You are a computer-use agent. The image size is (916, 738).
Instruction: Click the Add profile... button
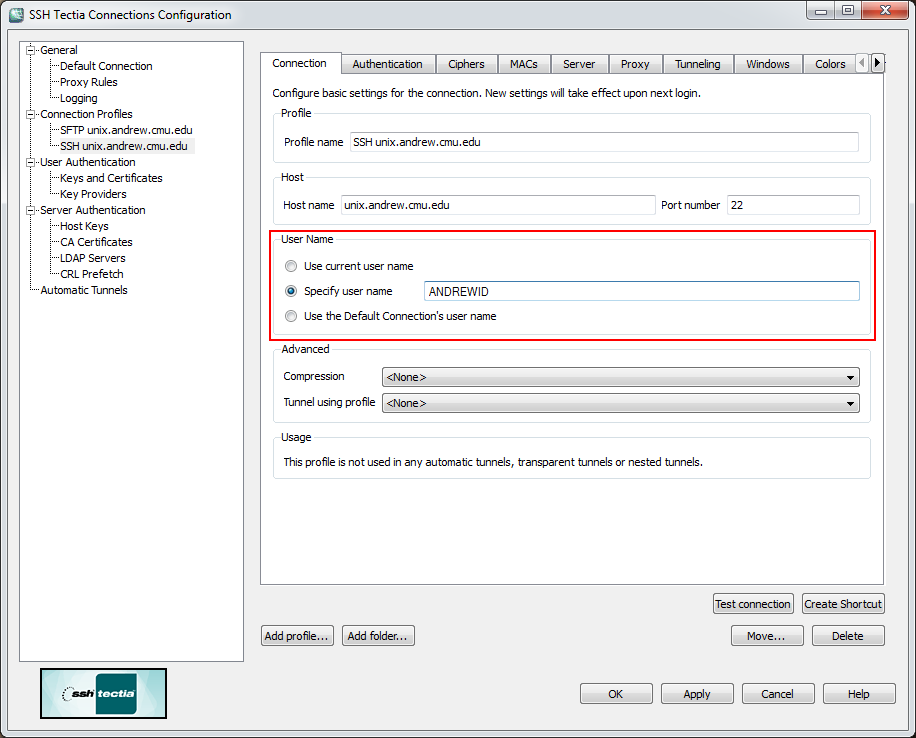click(x=297, y=636)
